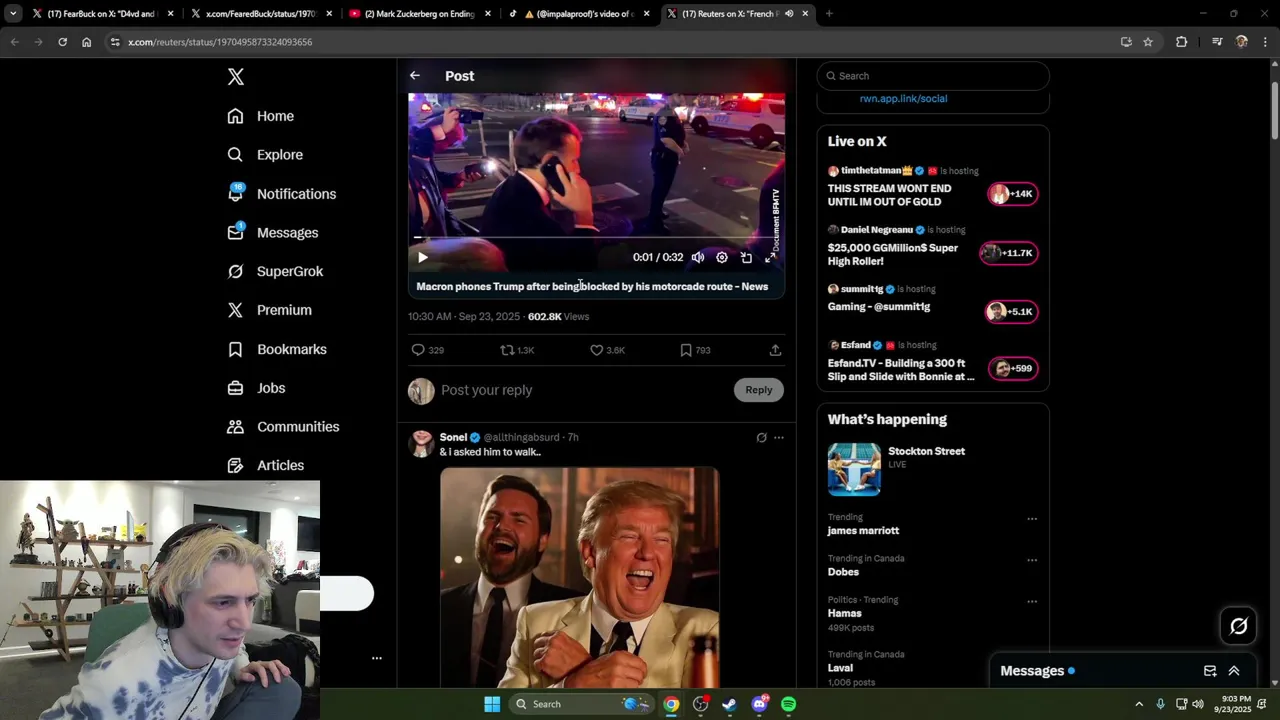Expand the video to fullscreen
This screenshot has height=720, width=1280.
pyautogui.click(x=771, y=258)
